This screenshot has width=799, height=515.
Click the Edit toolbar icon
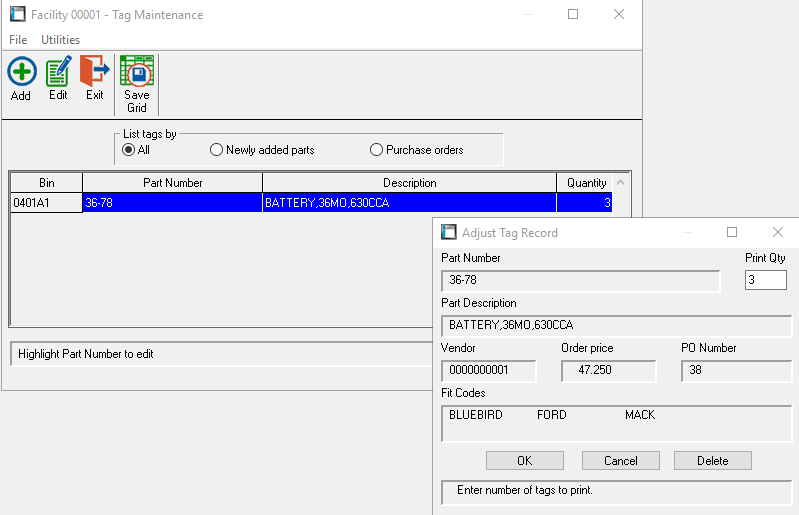pos(58,73)
